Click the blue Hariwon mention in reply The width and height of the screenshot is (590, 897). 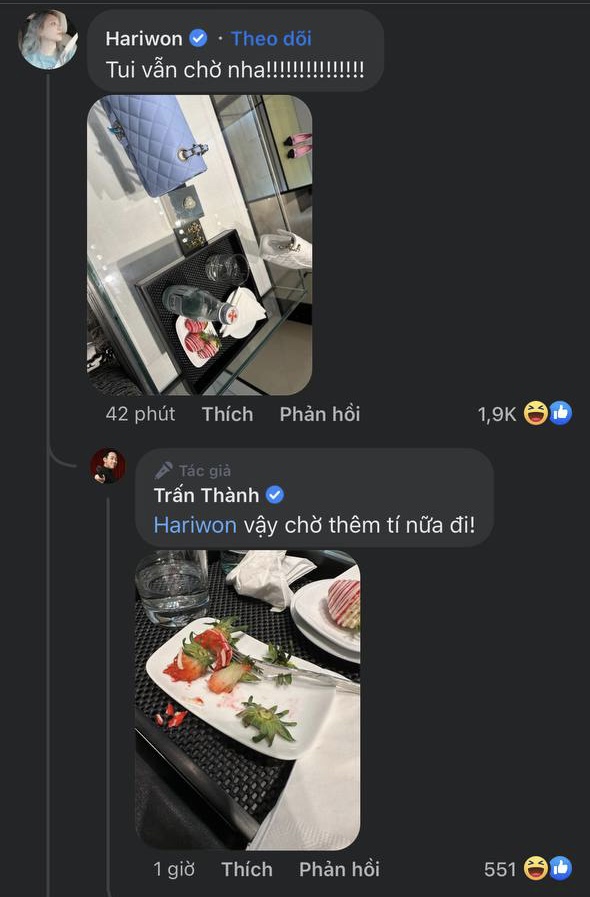point(195,525)
